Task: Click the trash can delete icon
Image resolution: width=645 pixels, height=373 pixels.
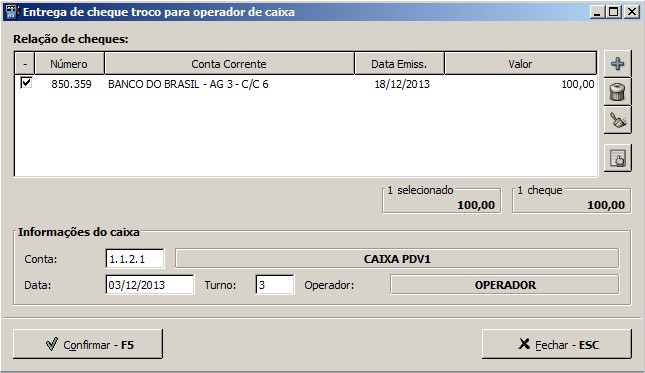Action: pos(617,92)
